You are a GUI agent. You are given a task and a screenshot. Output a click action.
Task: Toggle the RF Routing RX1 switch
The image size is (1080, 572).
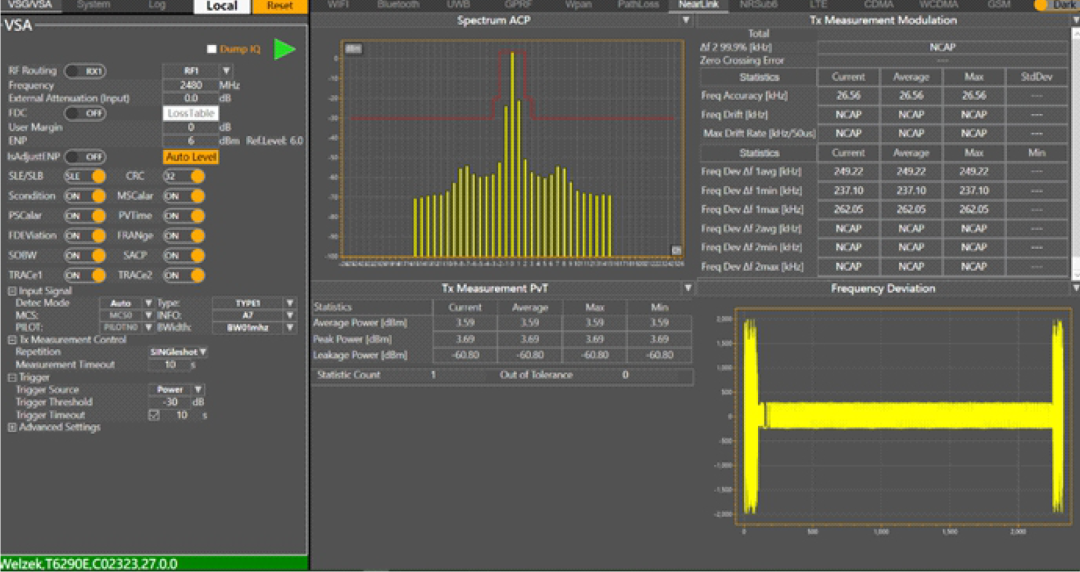click(85, 71)
